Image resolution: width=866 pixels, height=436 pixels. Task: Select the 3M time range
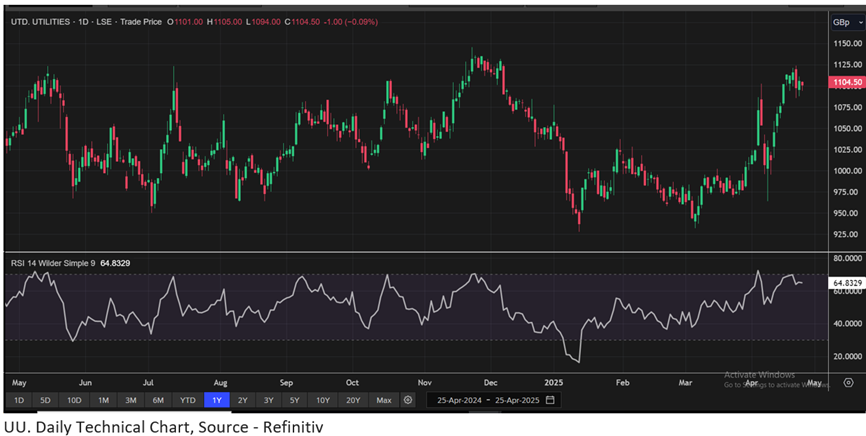coord(131,400)
